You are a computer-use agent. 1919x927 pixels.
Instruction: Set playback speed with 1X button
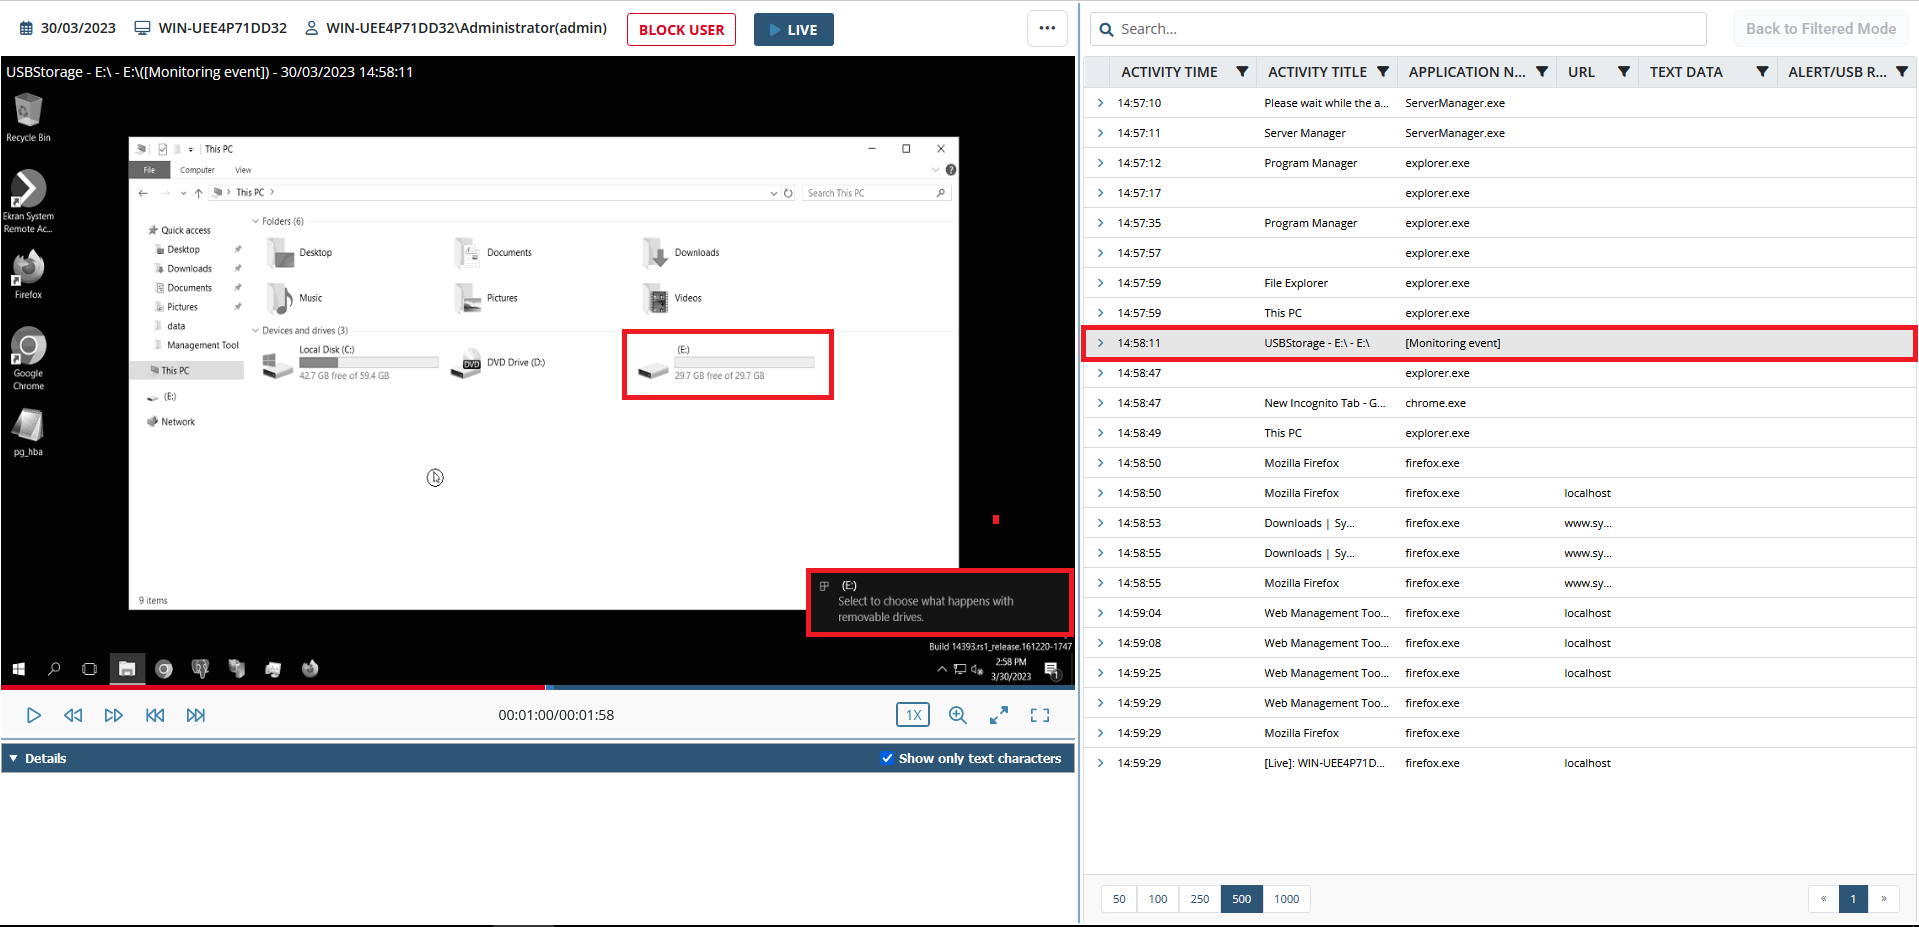[x=912, y=715]
